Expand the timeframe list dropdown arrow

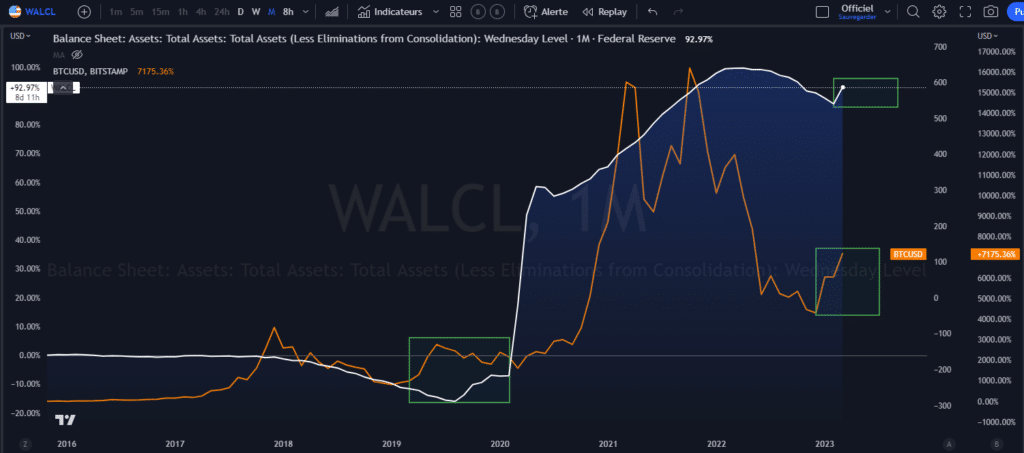tap(306, 12)
